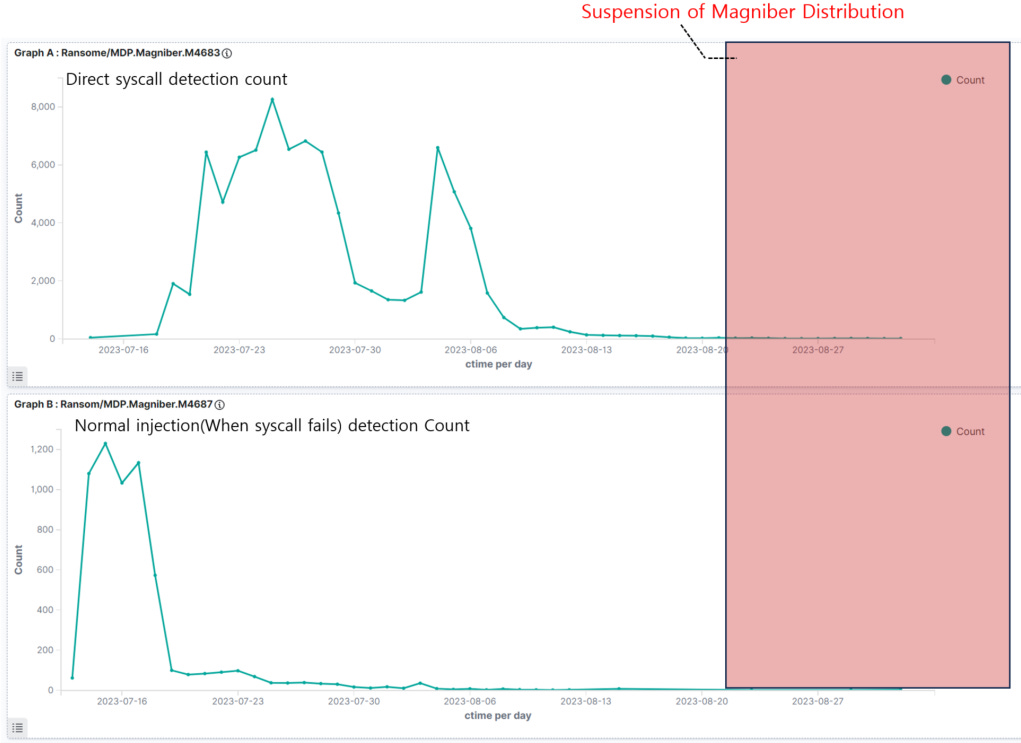
Task: Click the Normal injection detection Count label
Action: [272, 426]
